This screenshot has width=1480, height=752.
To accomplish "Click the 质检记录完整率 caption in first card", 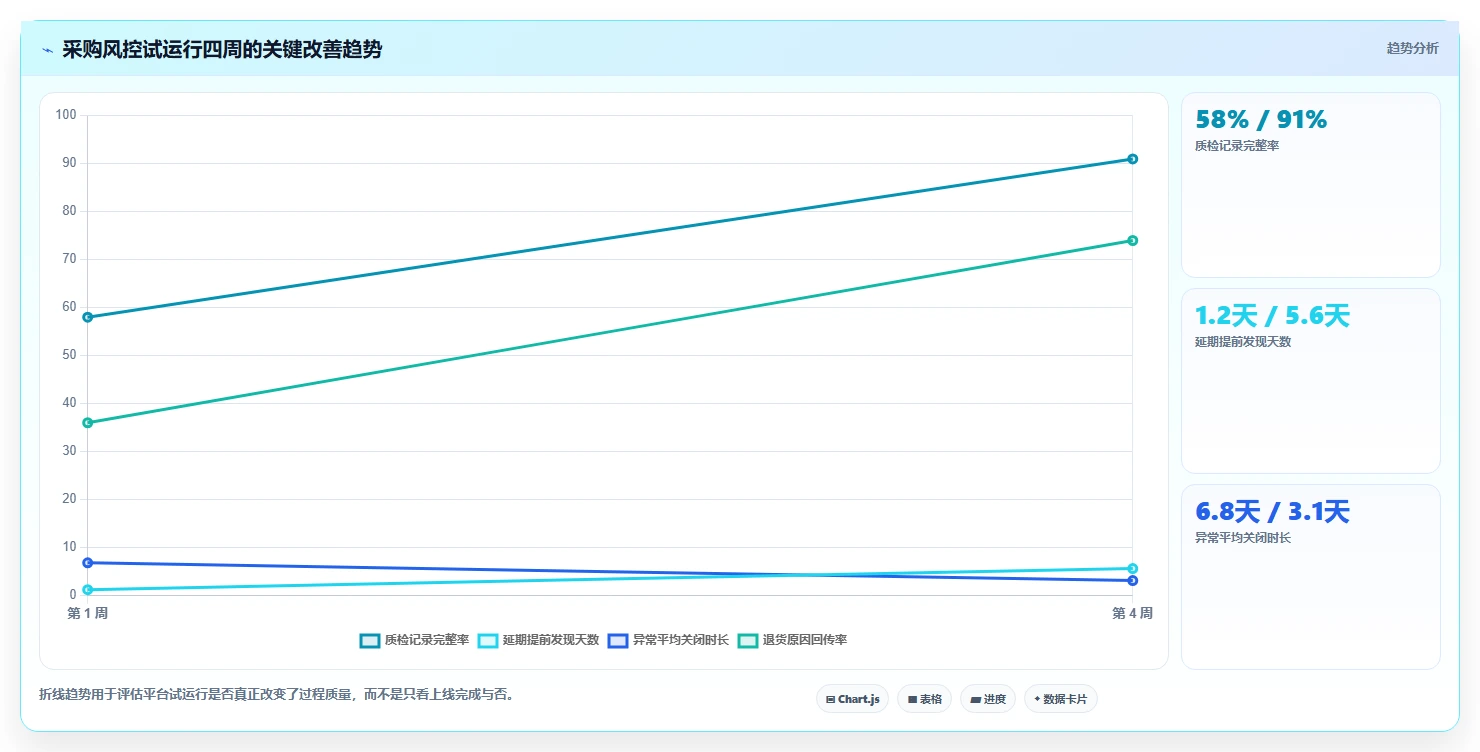I will point(1237,146).
